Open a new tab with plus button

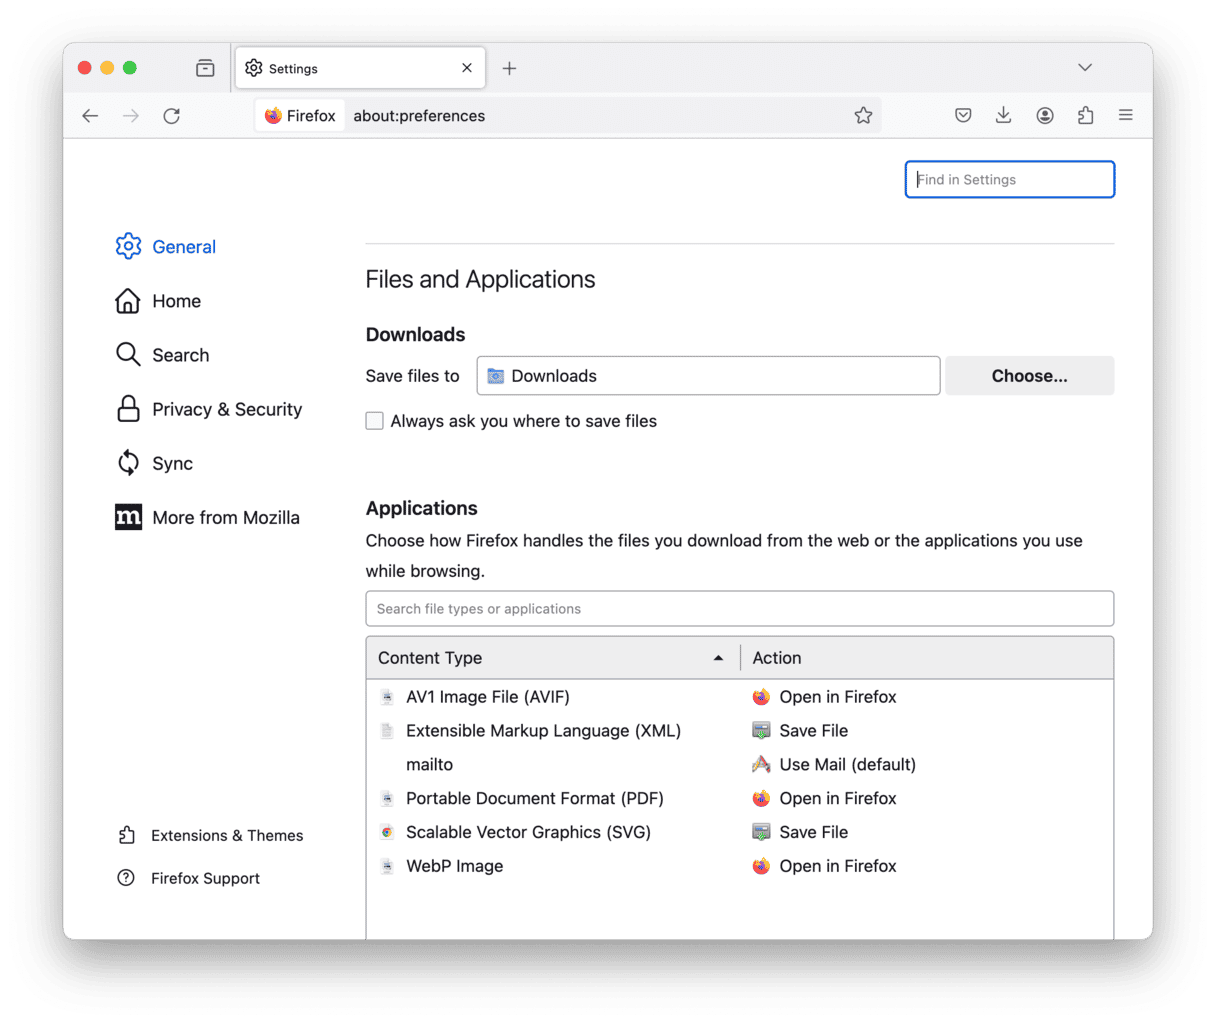(509, 68)
